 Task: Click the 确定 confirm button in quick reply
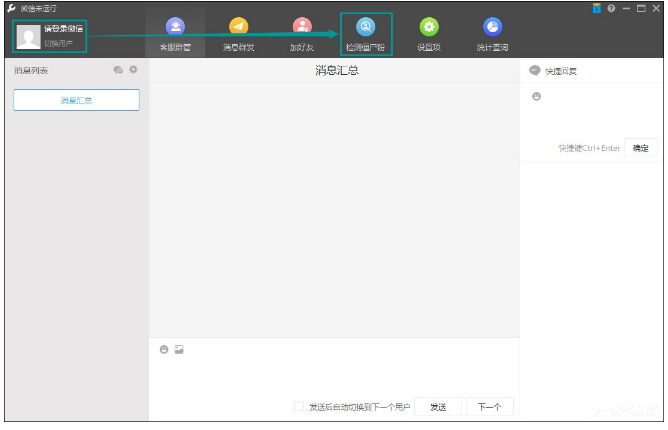640,148
